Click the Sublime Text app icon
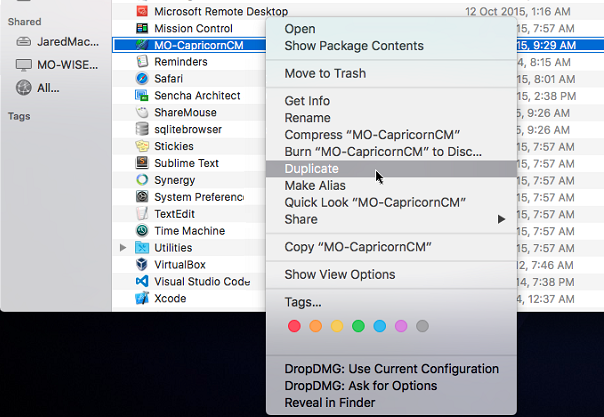Viewport: 604px width, 417px height. coord(142,163)
